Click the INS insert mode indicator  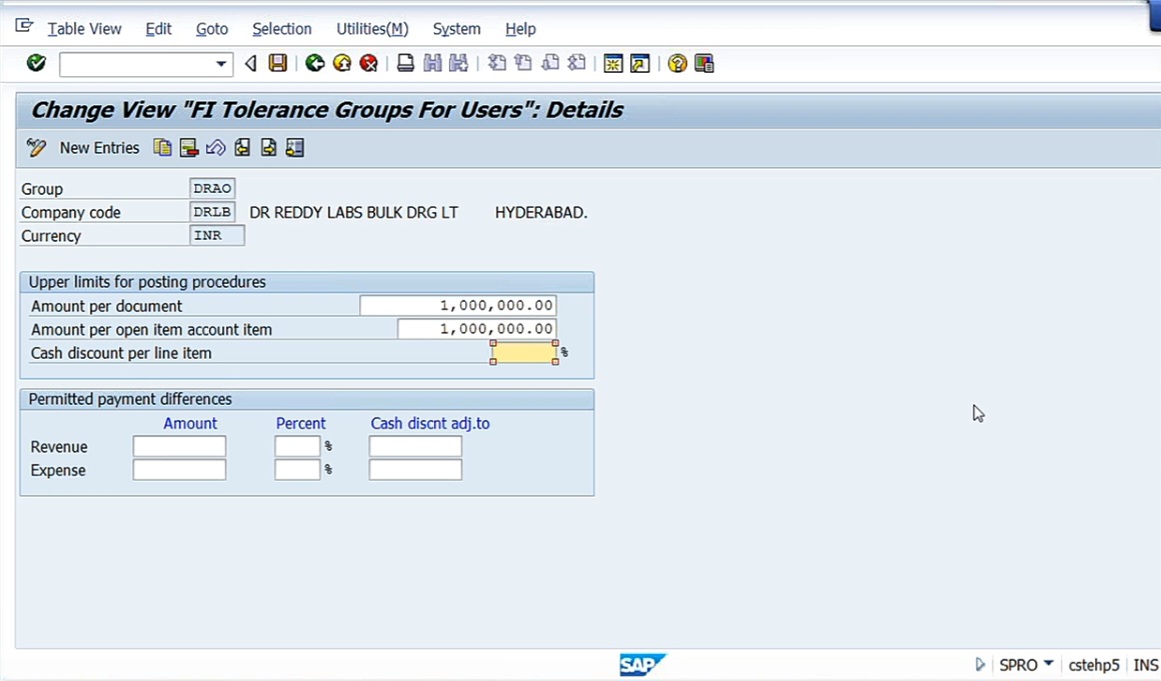coord(1145,665)
